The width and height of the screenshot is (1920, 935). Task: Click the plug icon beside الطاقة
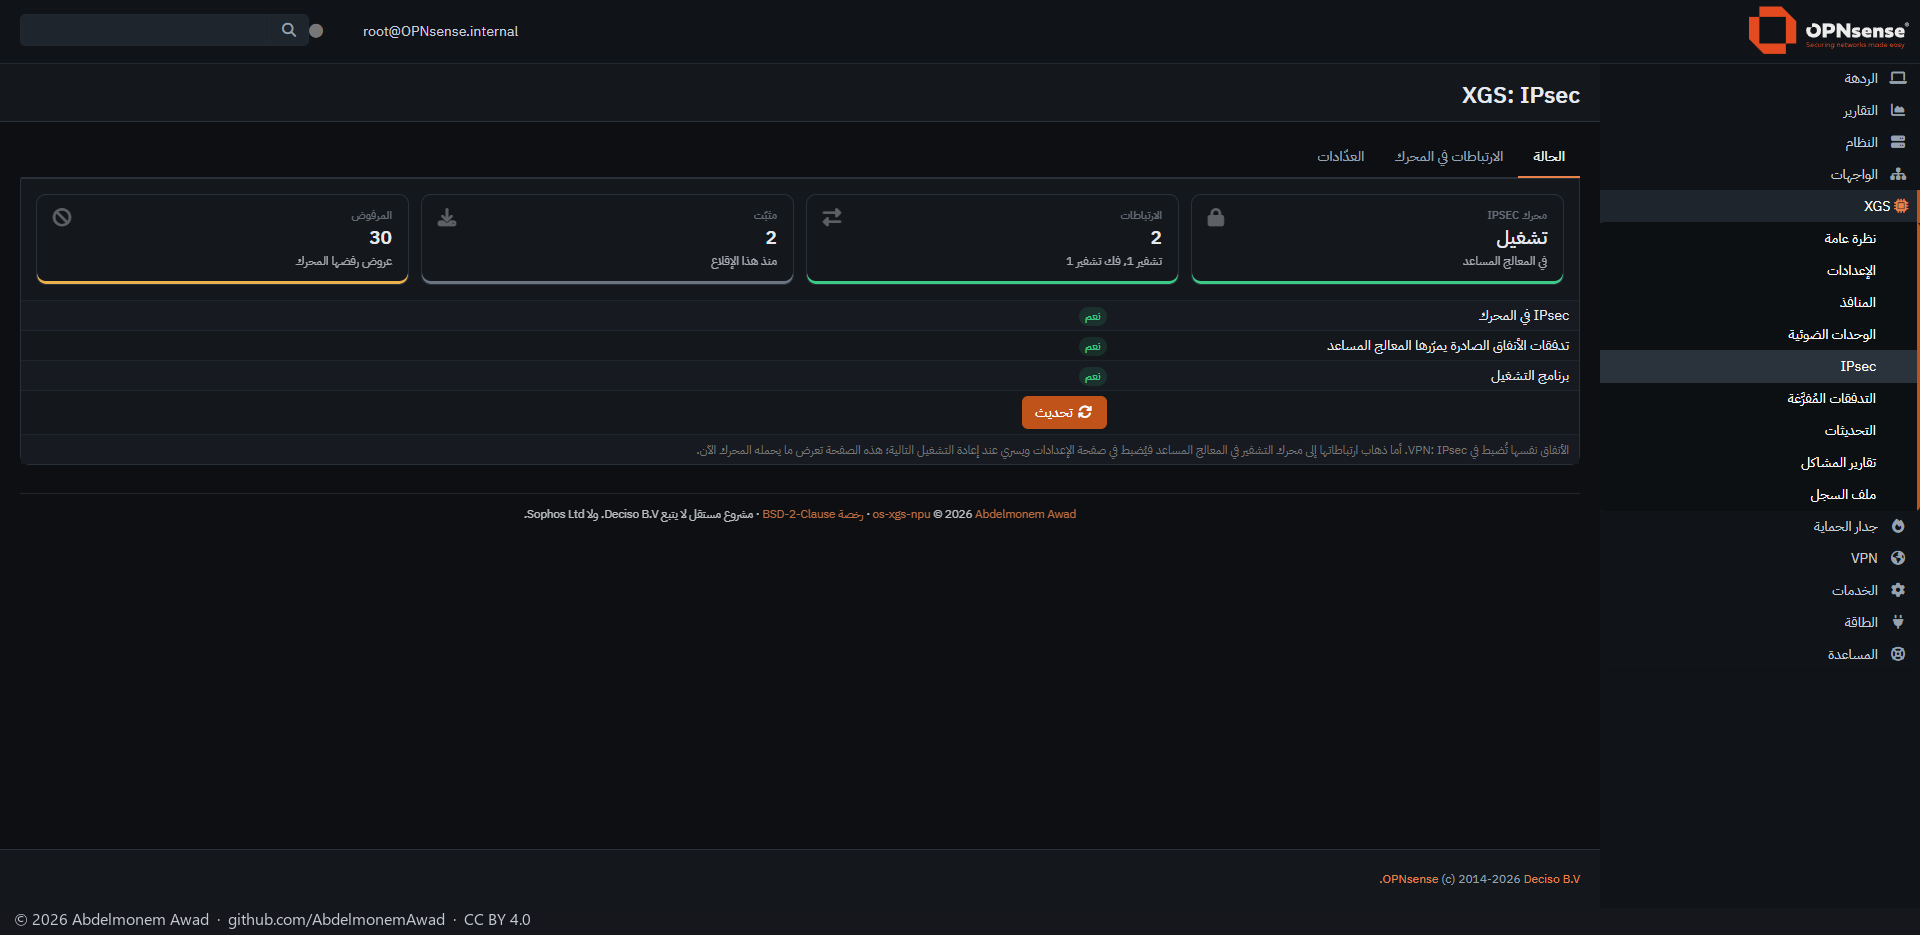[x=1898, y=622]
